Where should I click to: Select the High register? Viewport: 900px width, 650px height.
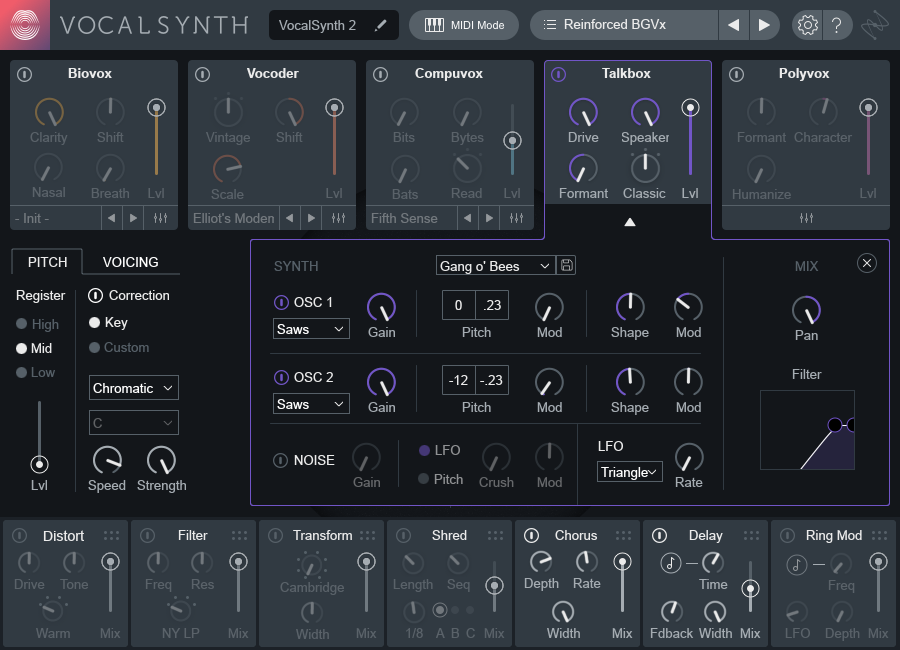click(38, 324)
